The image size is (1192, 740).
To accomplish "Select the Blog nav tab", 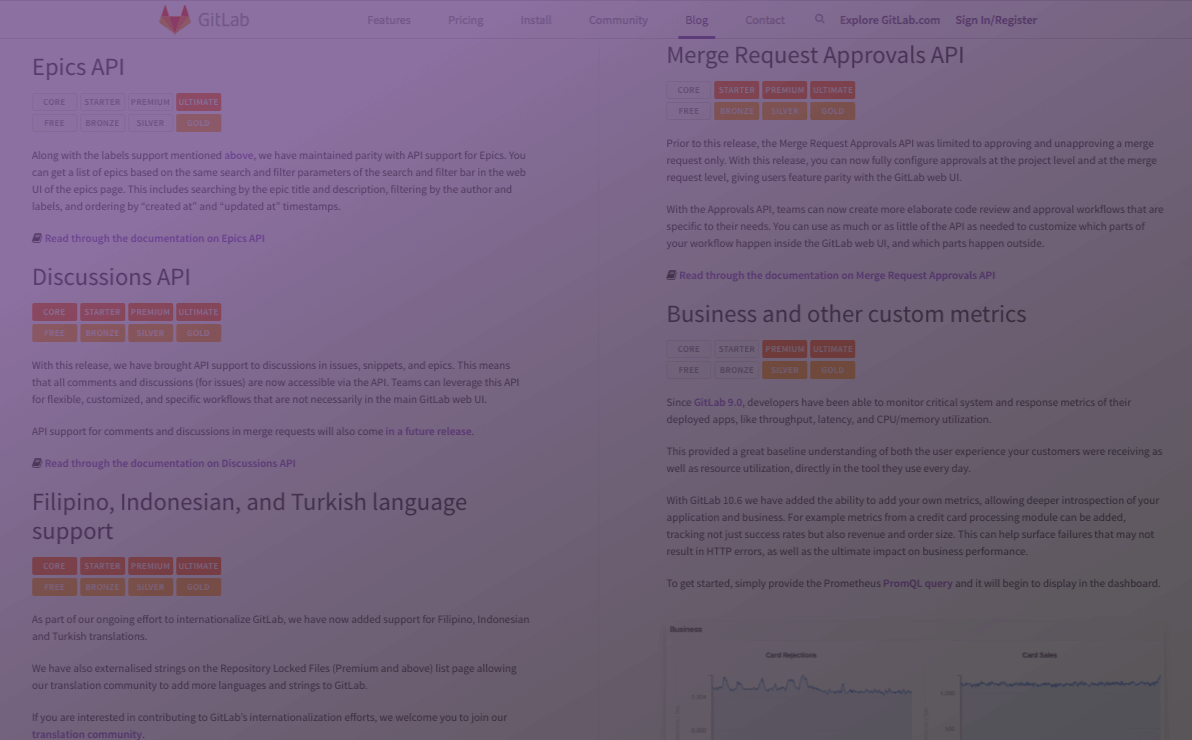I will [696, 20].
